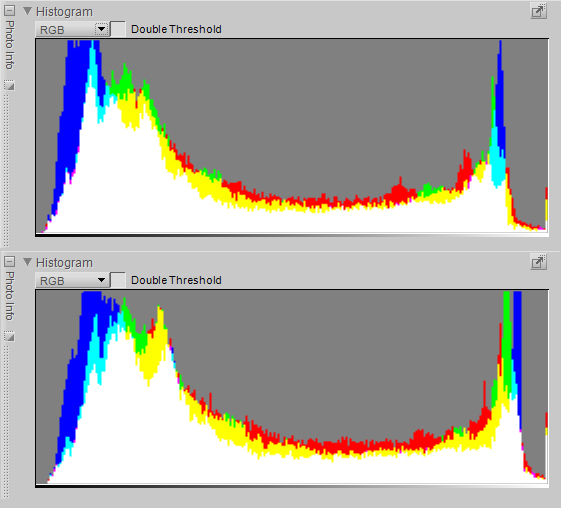The image size is (561, 508).
Task: Enable Double Threshold checkbox in top histogram
Action: tap(118, 29)
